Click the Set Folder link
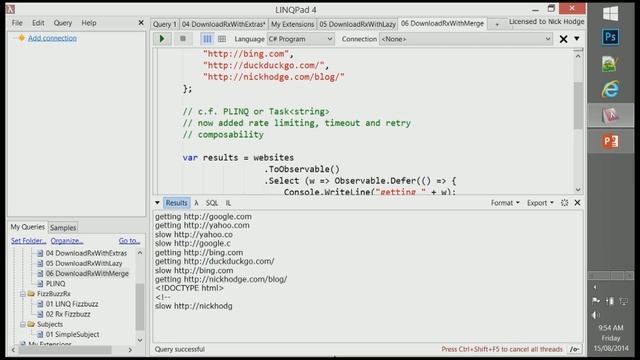 tap(28, 241)
